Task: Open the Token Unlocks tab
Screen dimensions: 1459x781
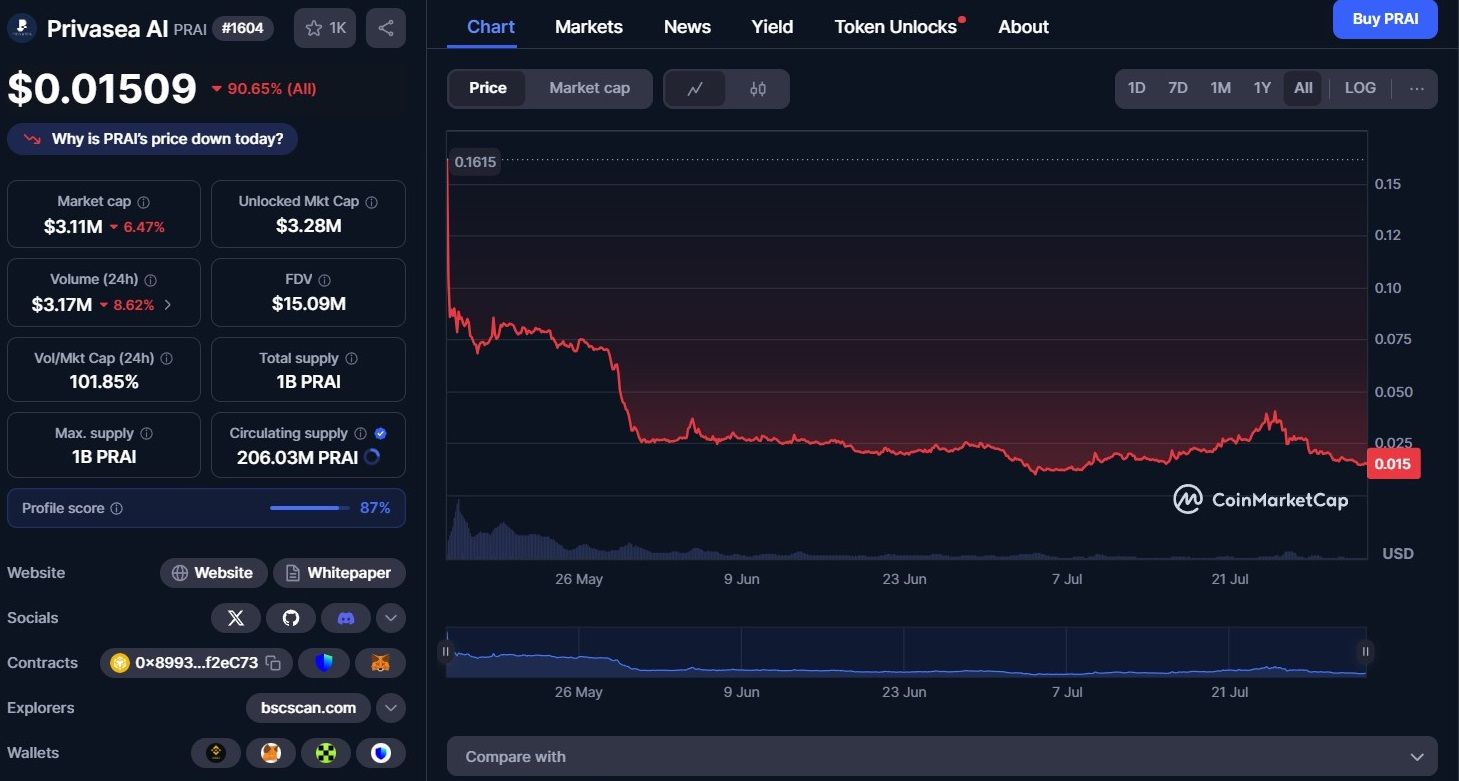Action: click(x=896, y=27)
